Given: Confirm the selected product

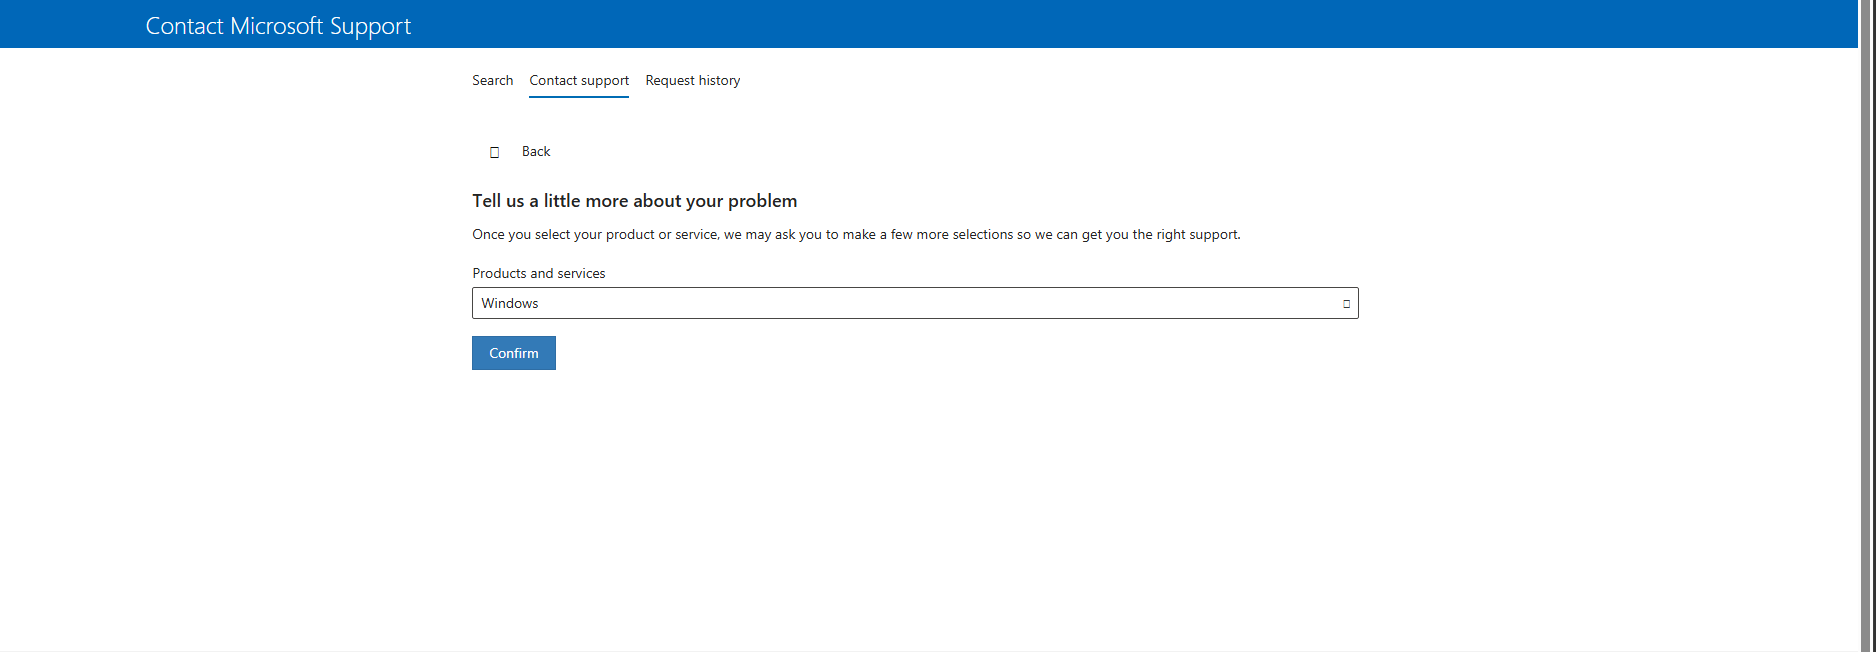Looking at the screenshot, I should pyautogui.click(x=514, y=353).
